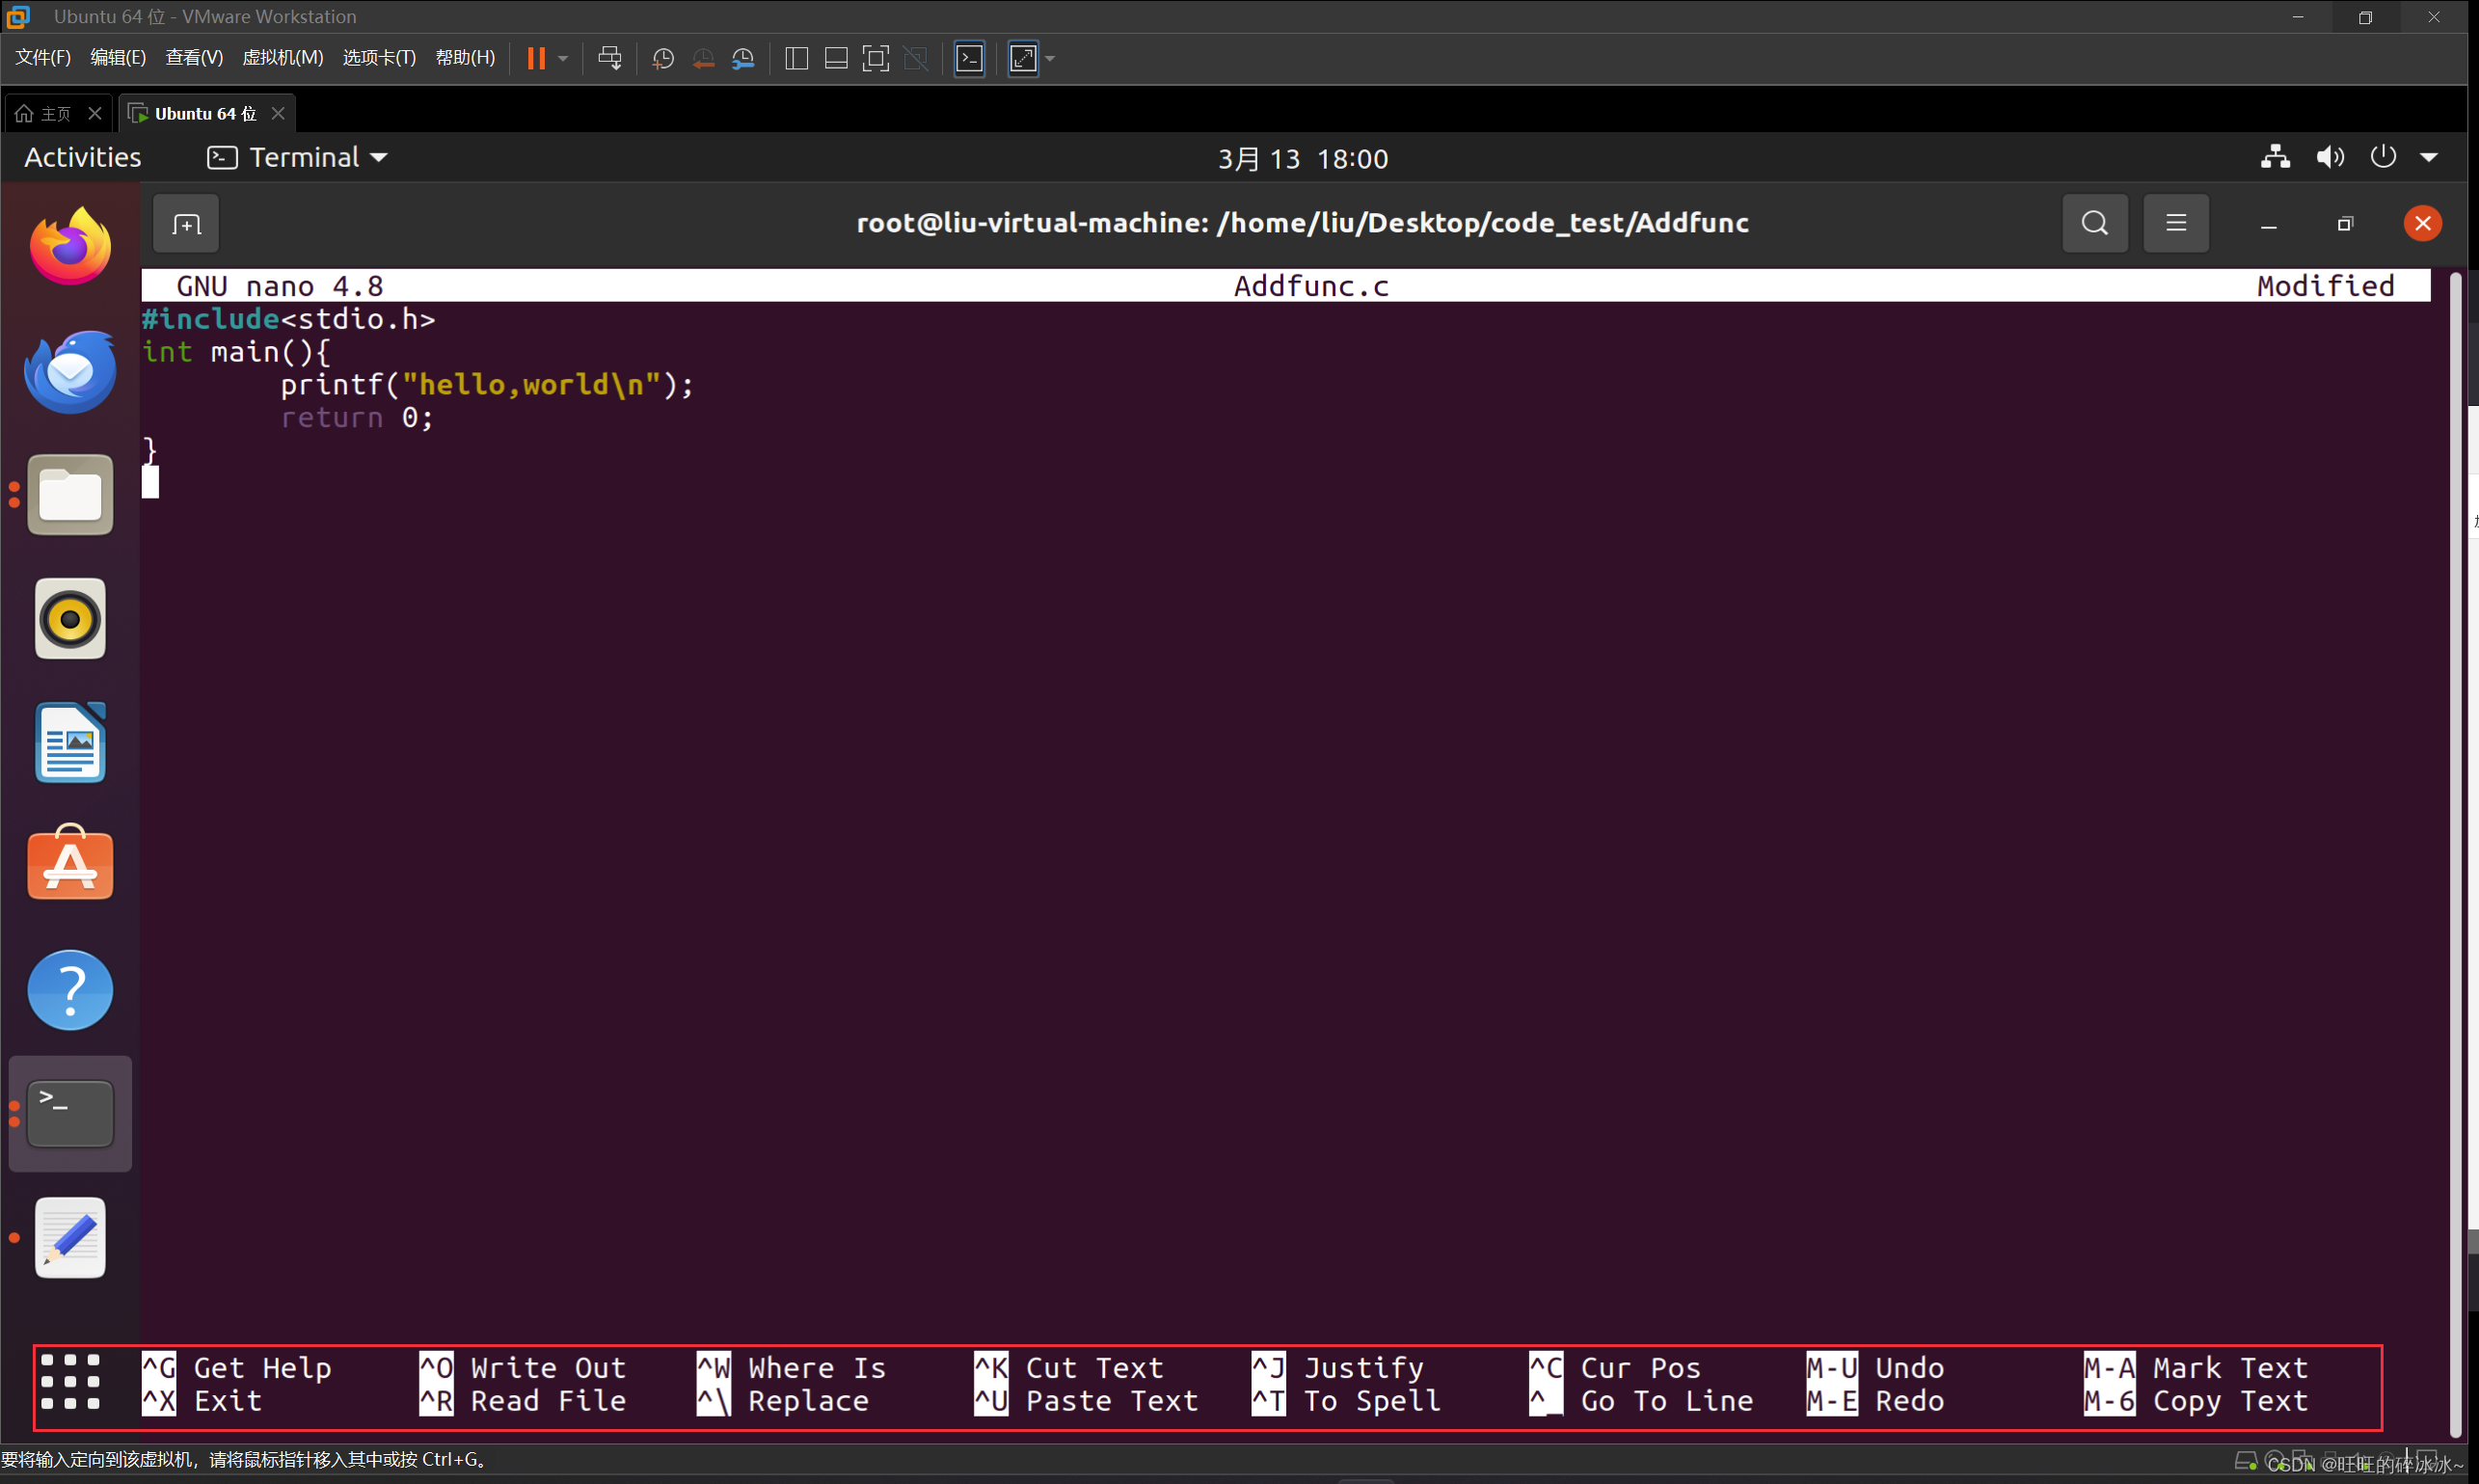The width and height of the screenshot is (2479, 1484).
Task: Open Rhythmbox from the dock
Action: pyautogui.click(x=70, y=619)
